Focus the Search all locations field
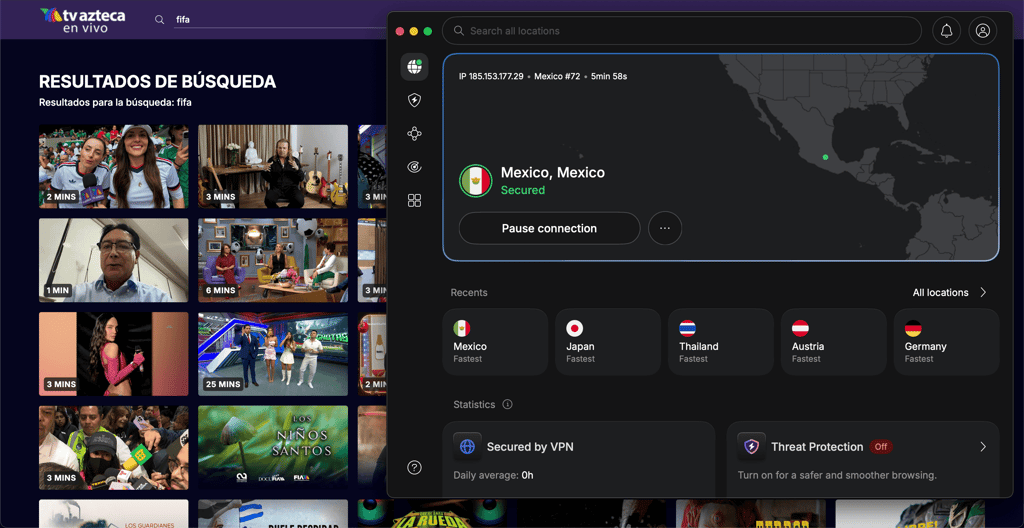The image size is (1024, 528). (x=682, y=31)
